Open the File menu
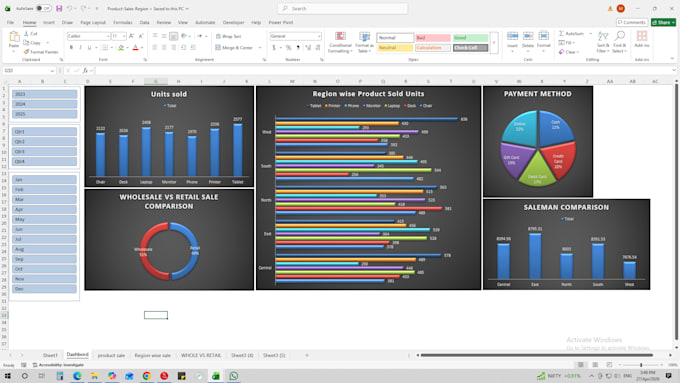 (x=10, y=22)
